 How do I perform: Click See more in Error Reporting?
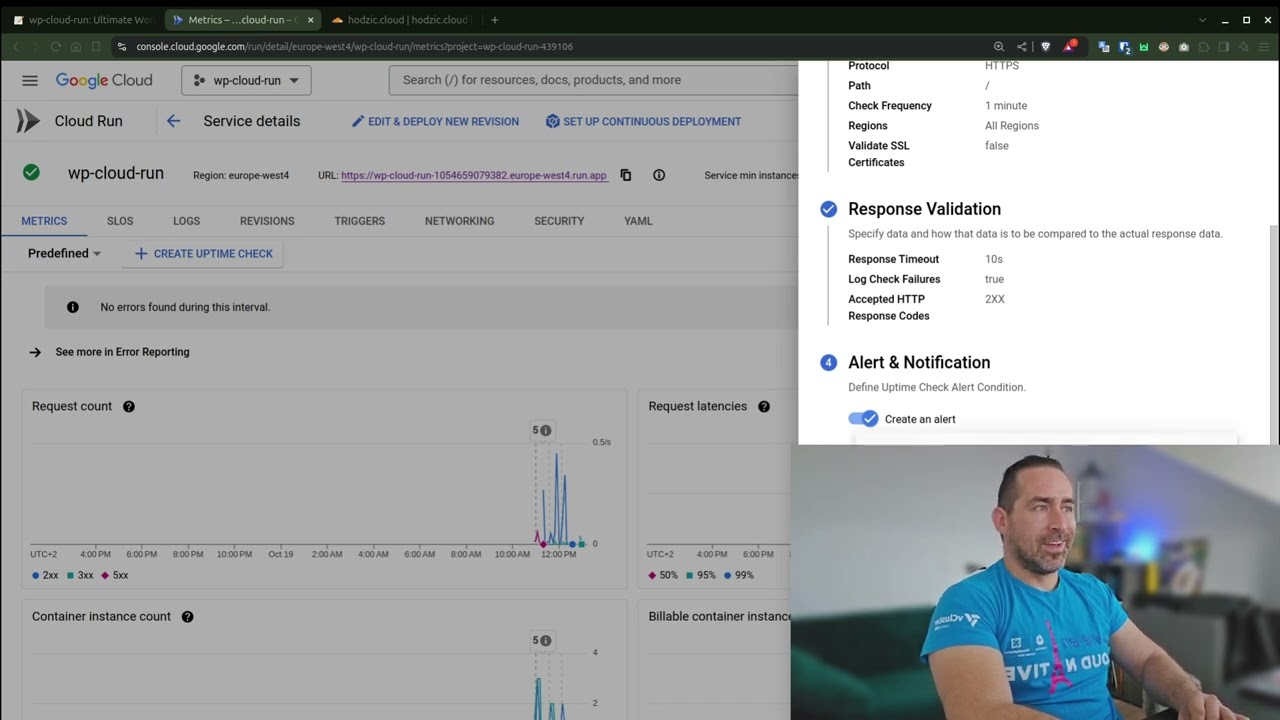[x=122, y=352]
